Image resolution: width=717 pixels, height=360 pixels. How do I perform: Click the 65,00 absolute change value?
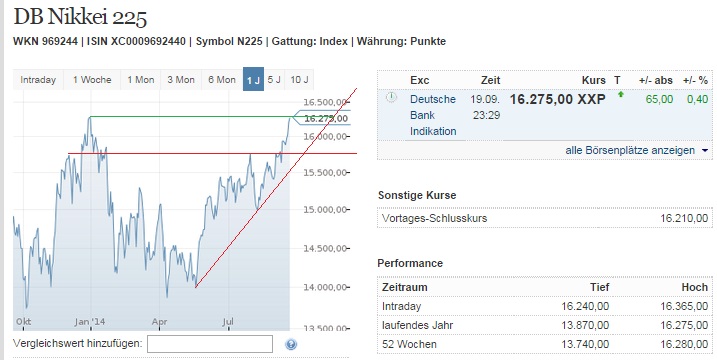(659, 99)
